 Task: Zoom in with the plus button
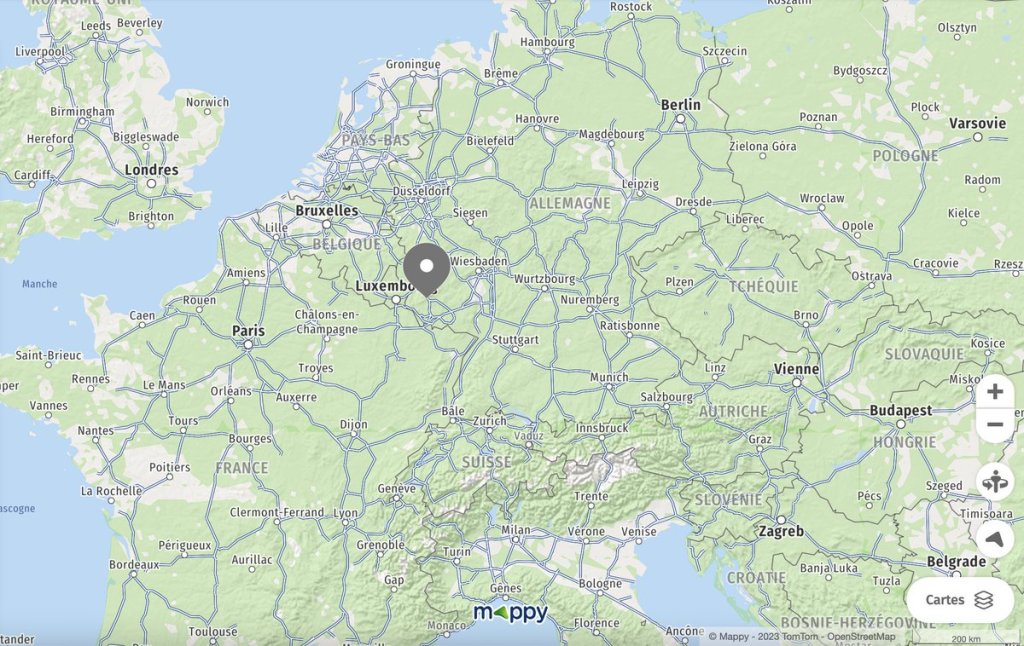[x=995, y=391]
